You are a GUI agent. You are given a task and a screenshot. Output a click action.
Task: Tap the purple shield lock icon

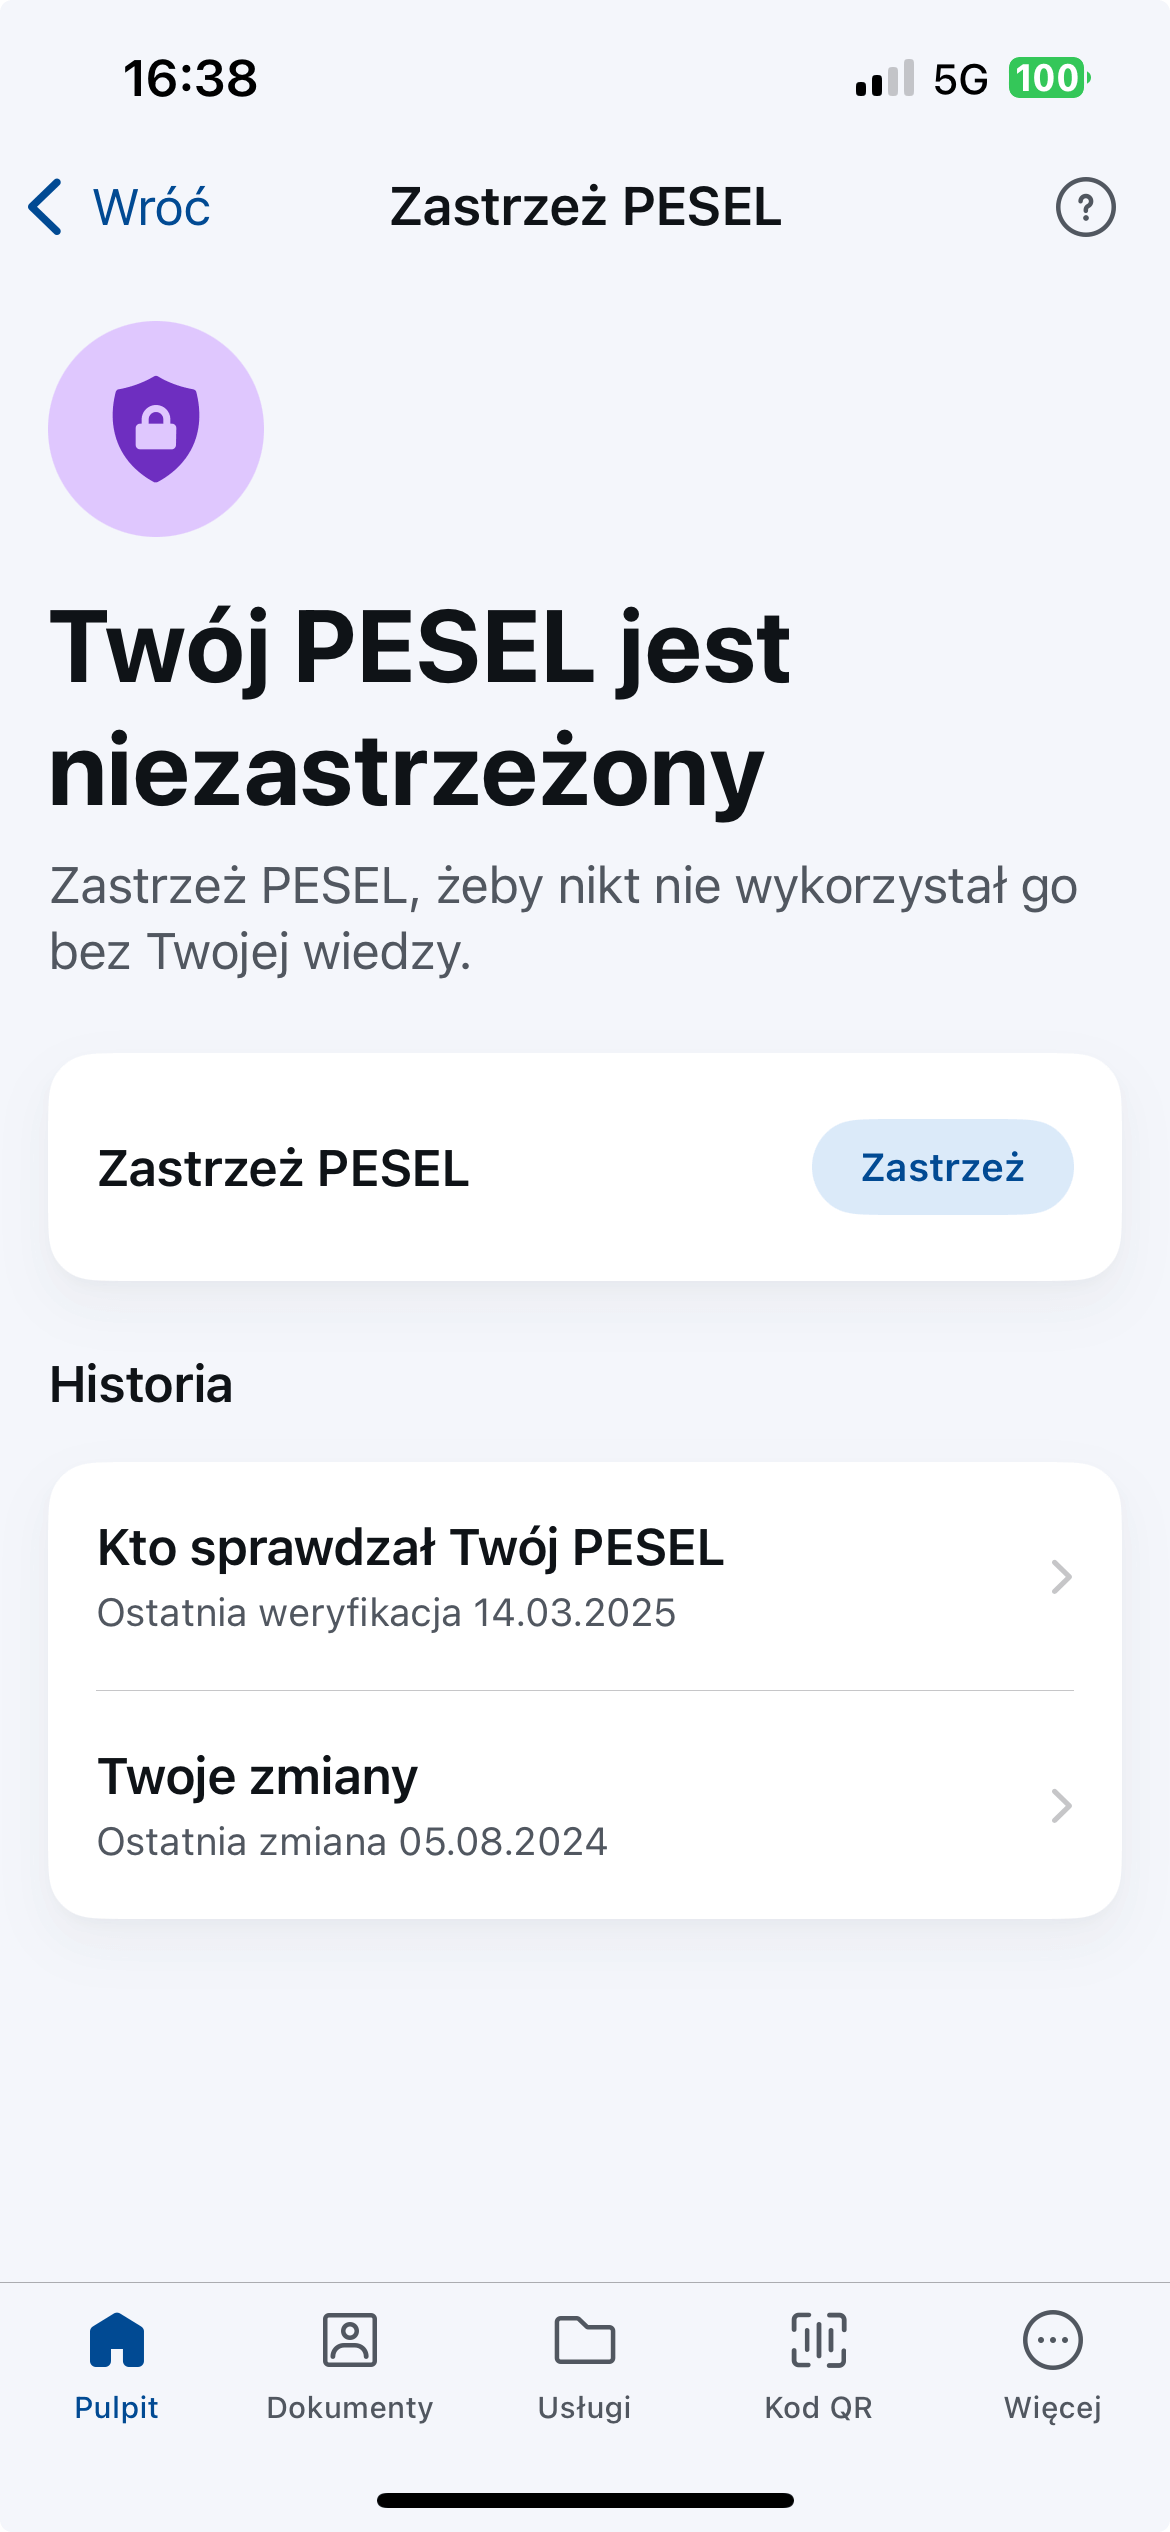click(x=156, y=429)
